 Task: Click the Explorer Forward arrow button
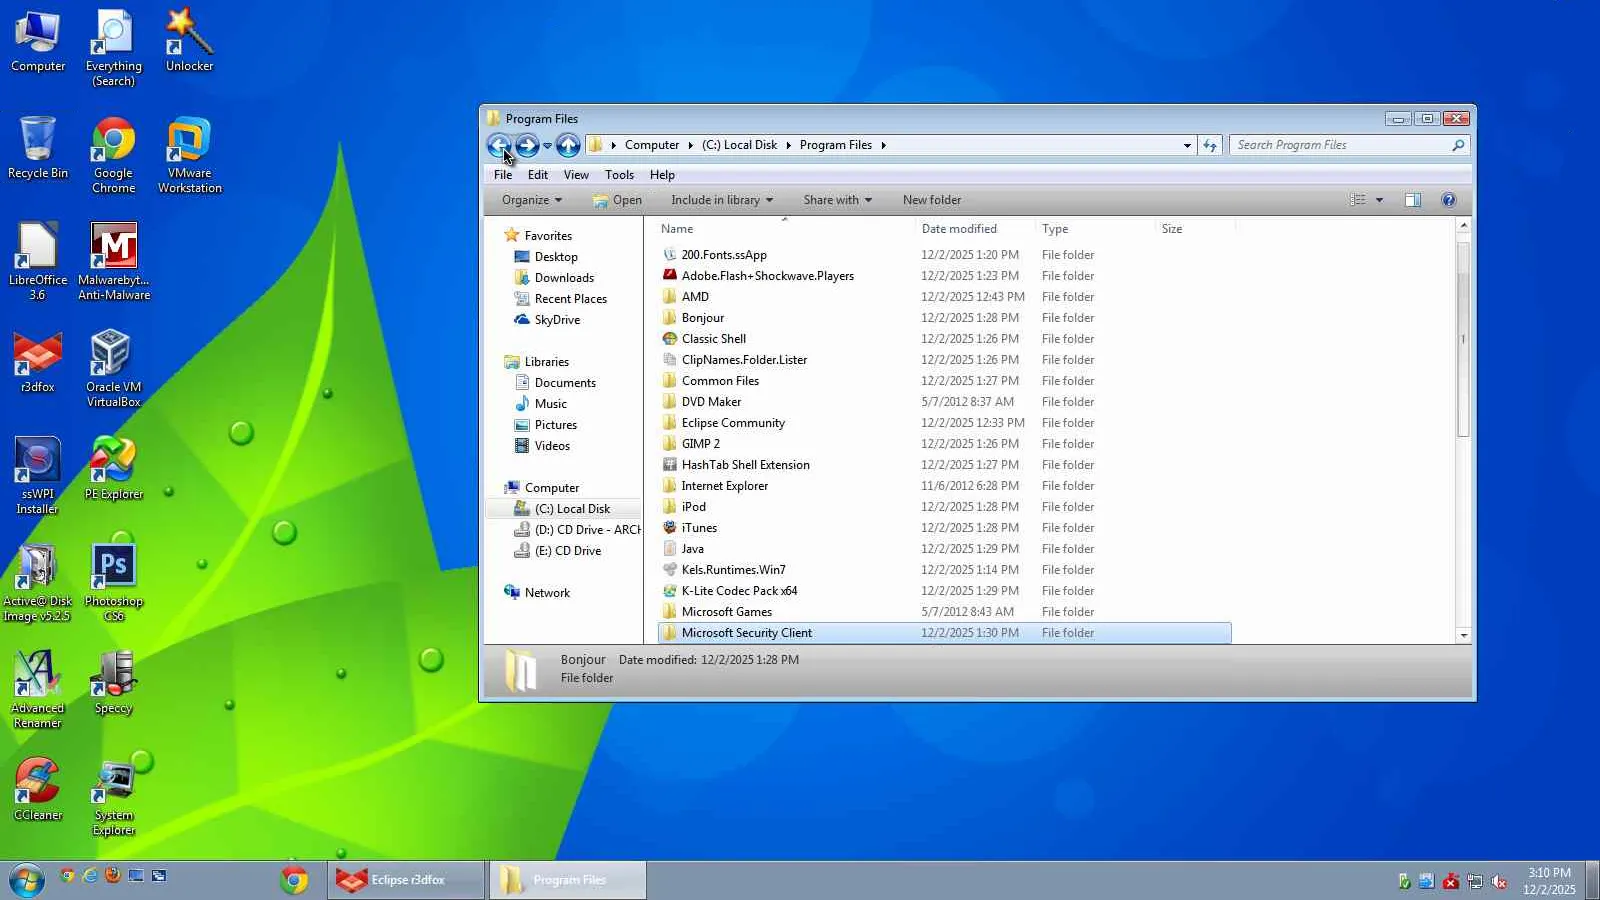[527, 145]
